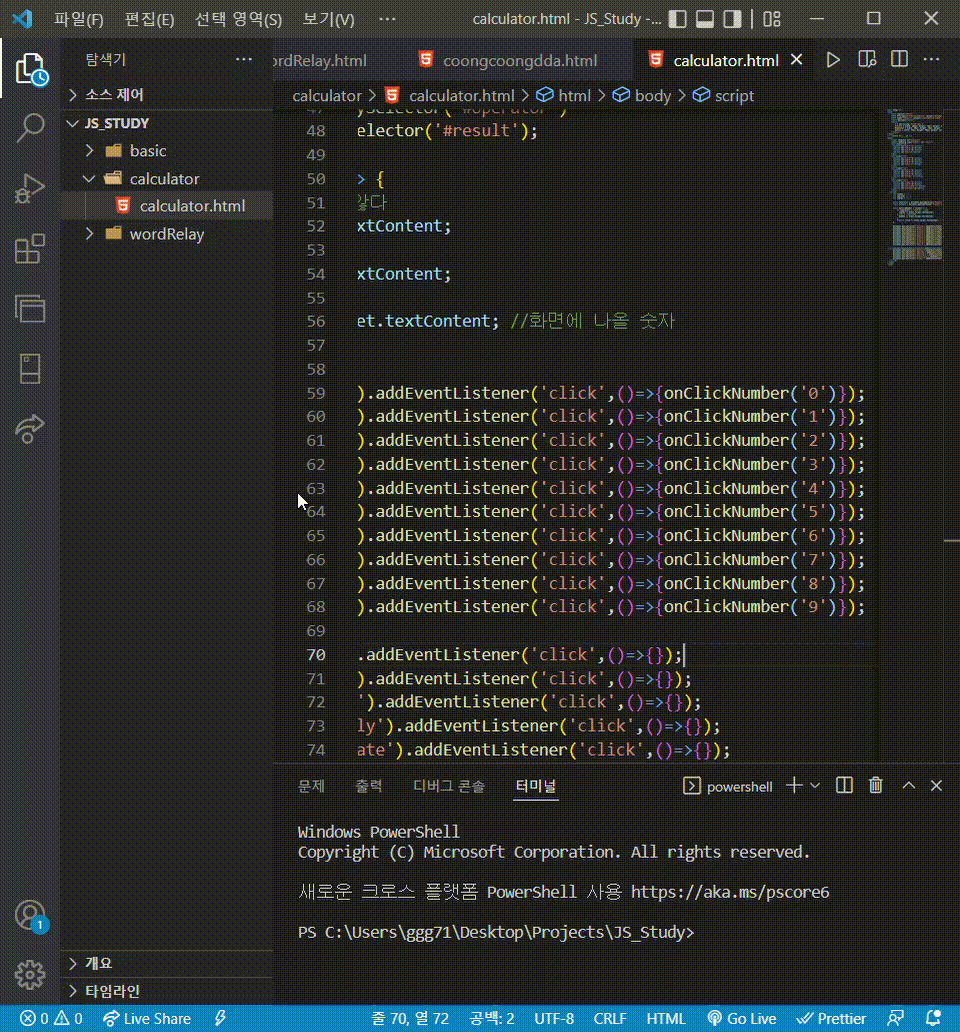
Task: Expand the timeline section
Action: pos(166,991)
